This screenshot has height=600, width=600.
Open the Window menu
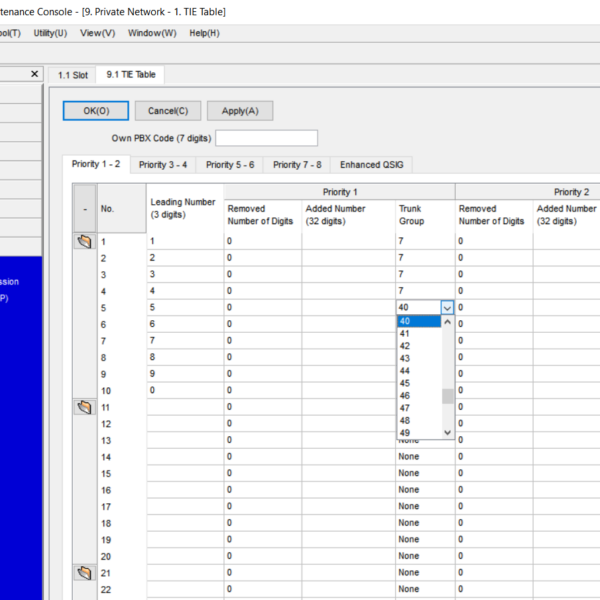152,33
